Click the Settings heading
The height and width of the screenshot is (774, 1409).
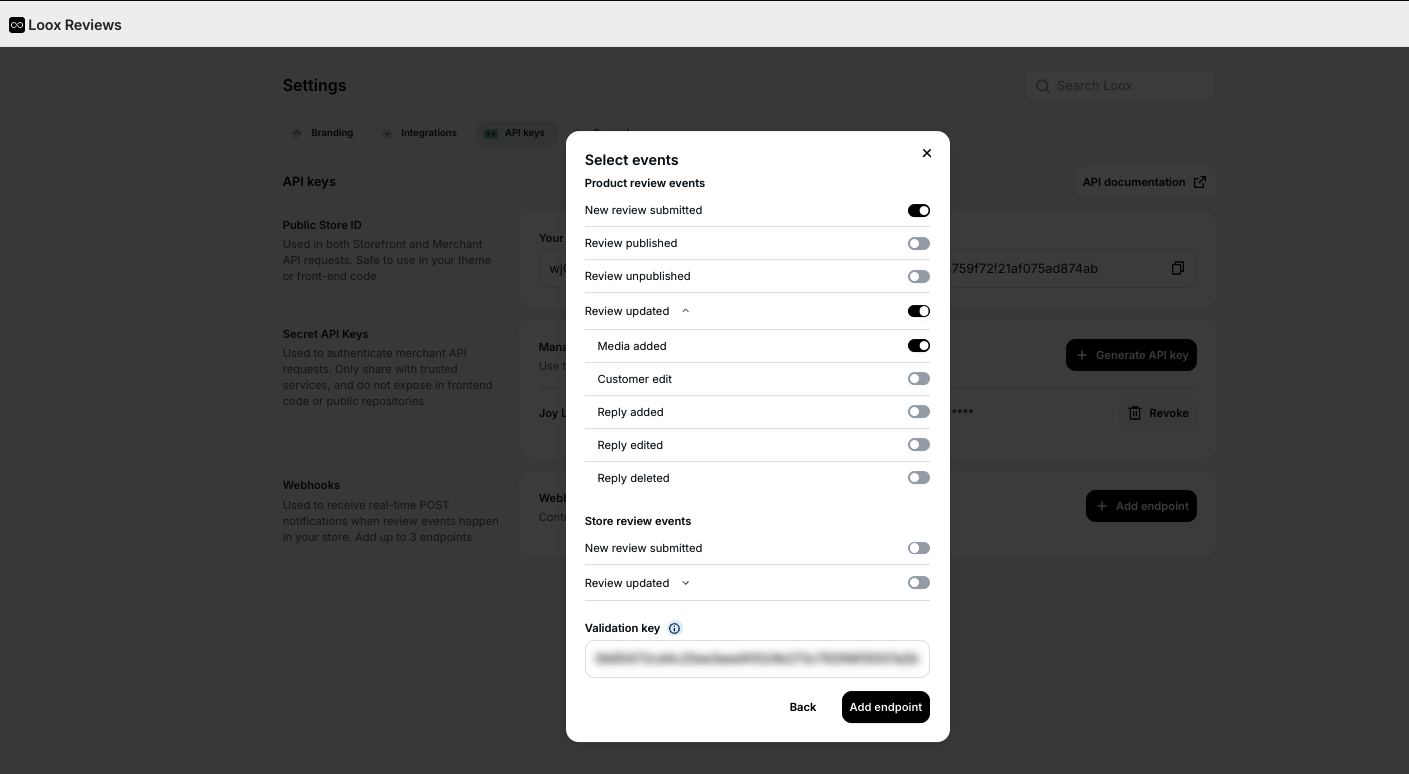[314, 86]
